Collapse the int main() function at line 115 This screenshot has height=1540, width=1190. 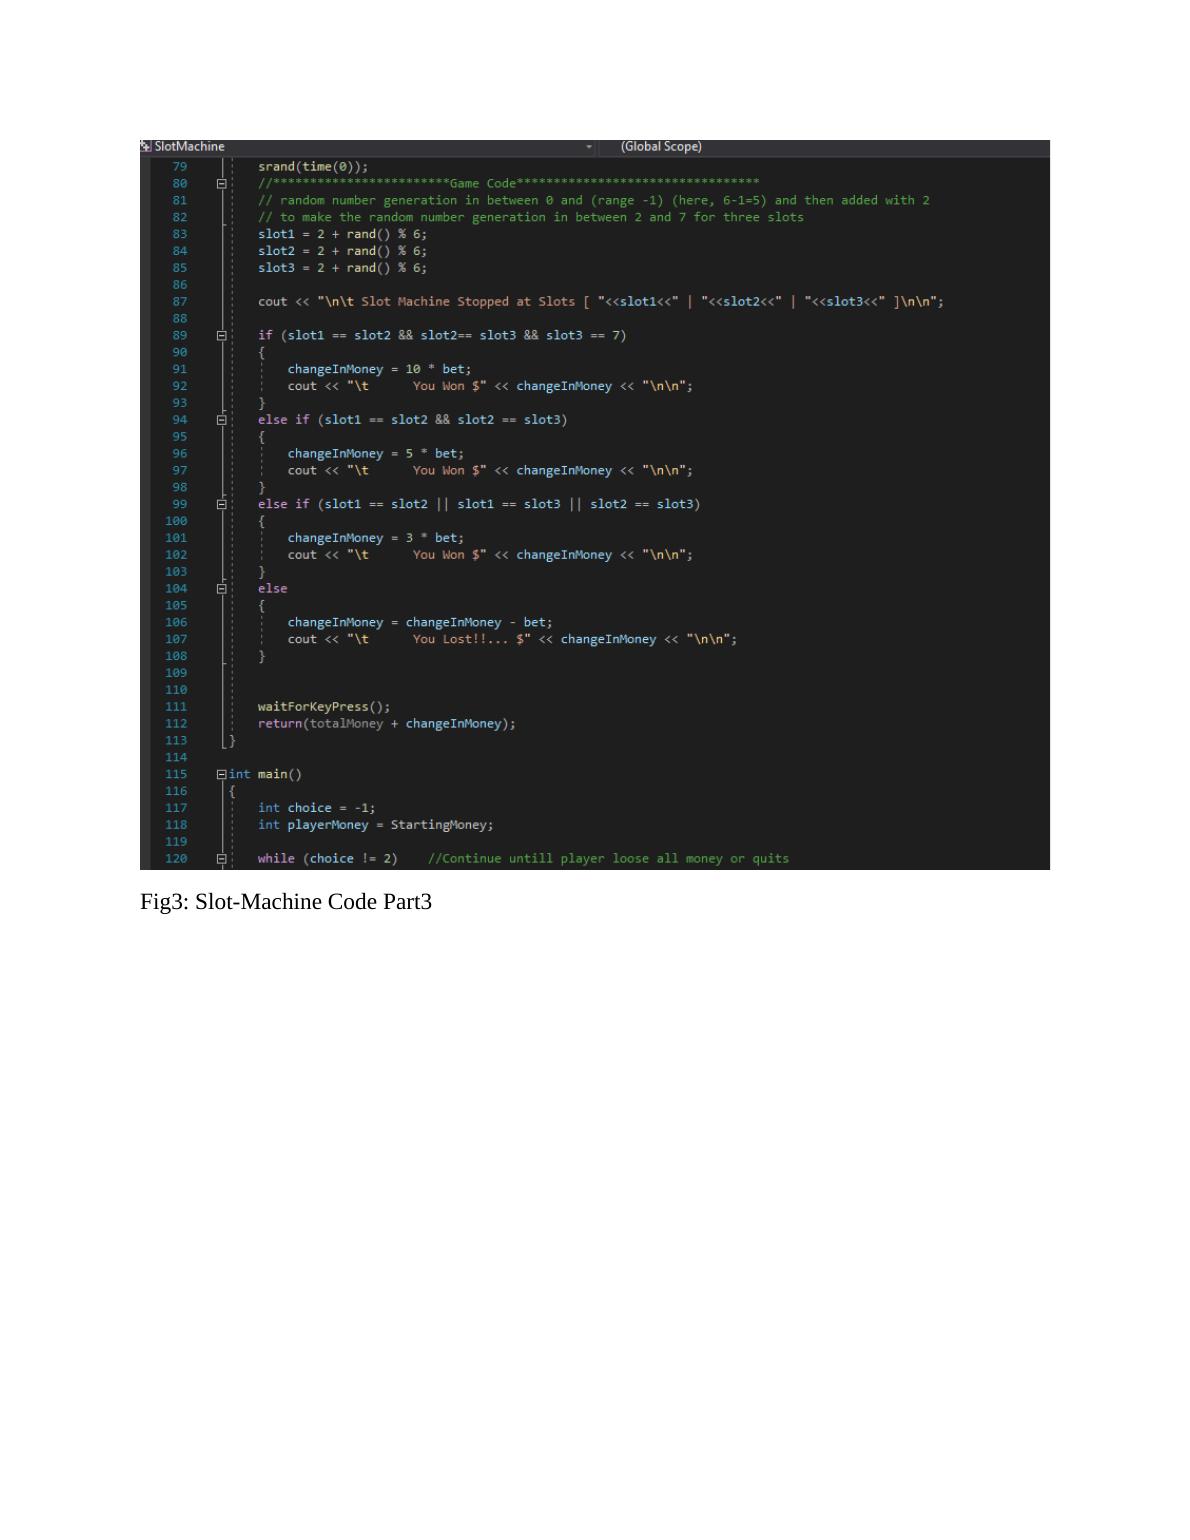coord(221,775)
